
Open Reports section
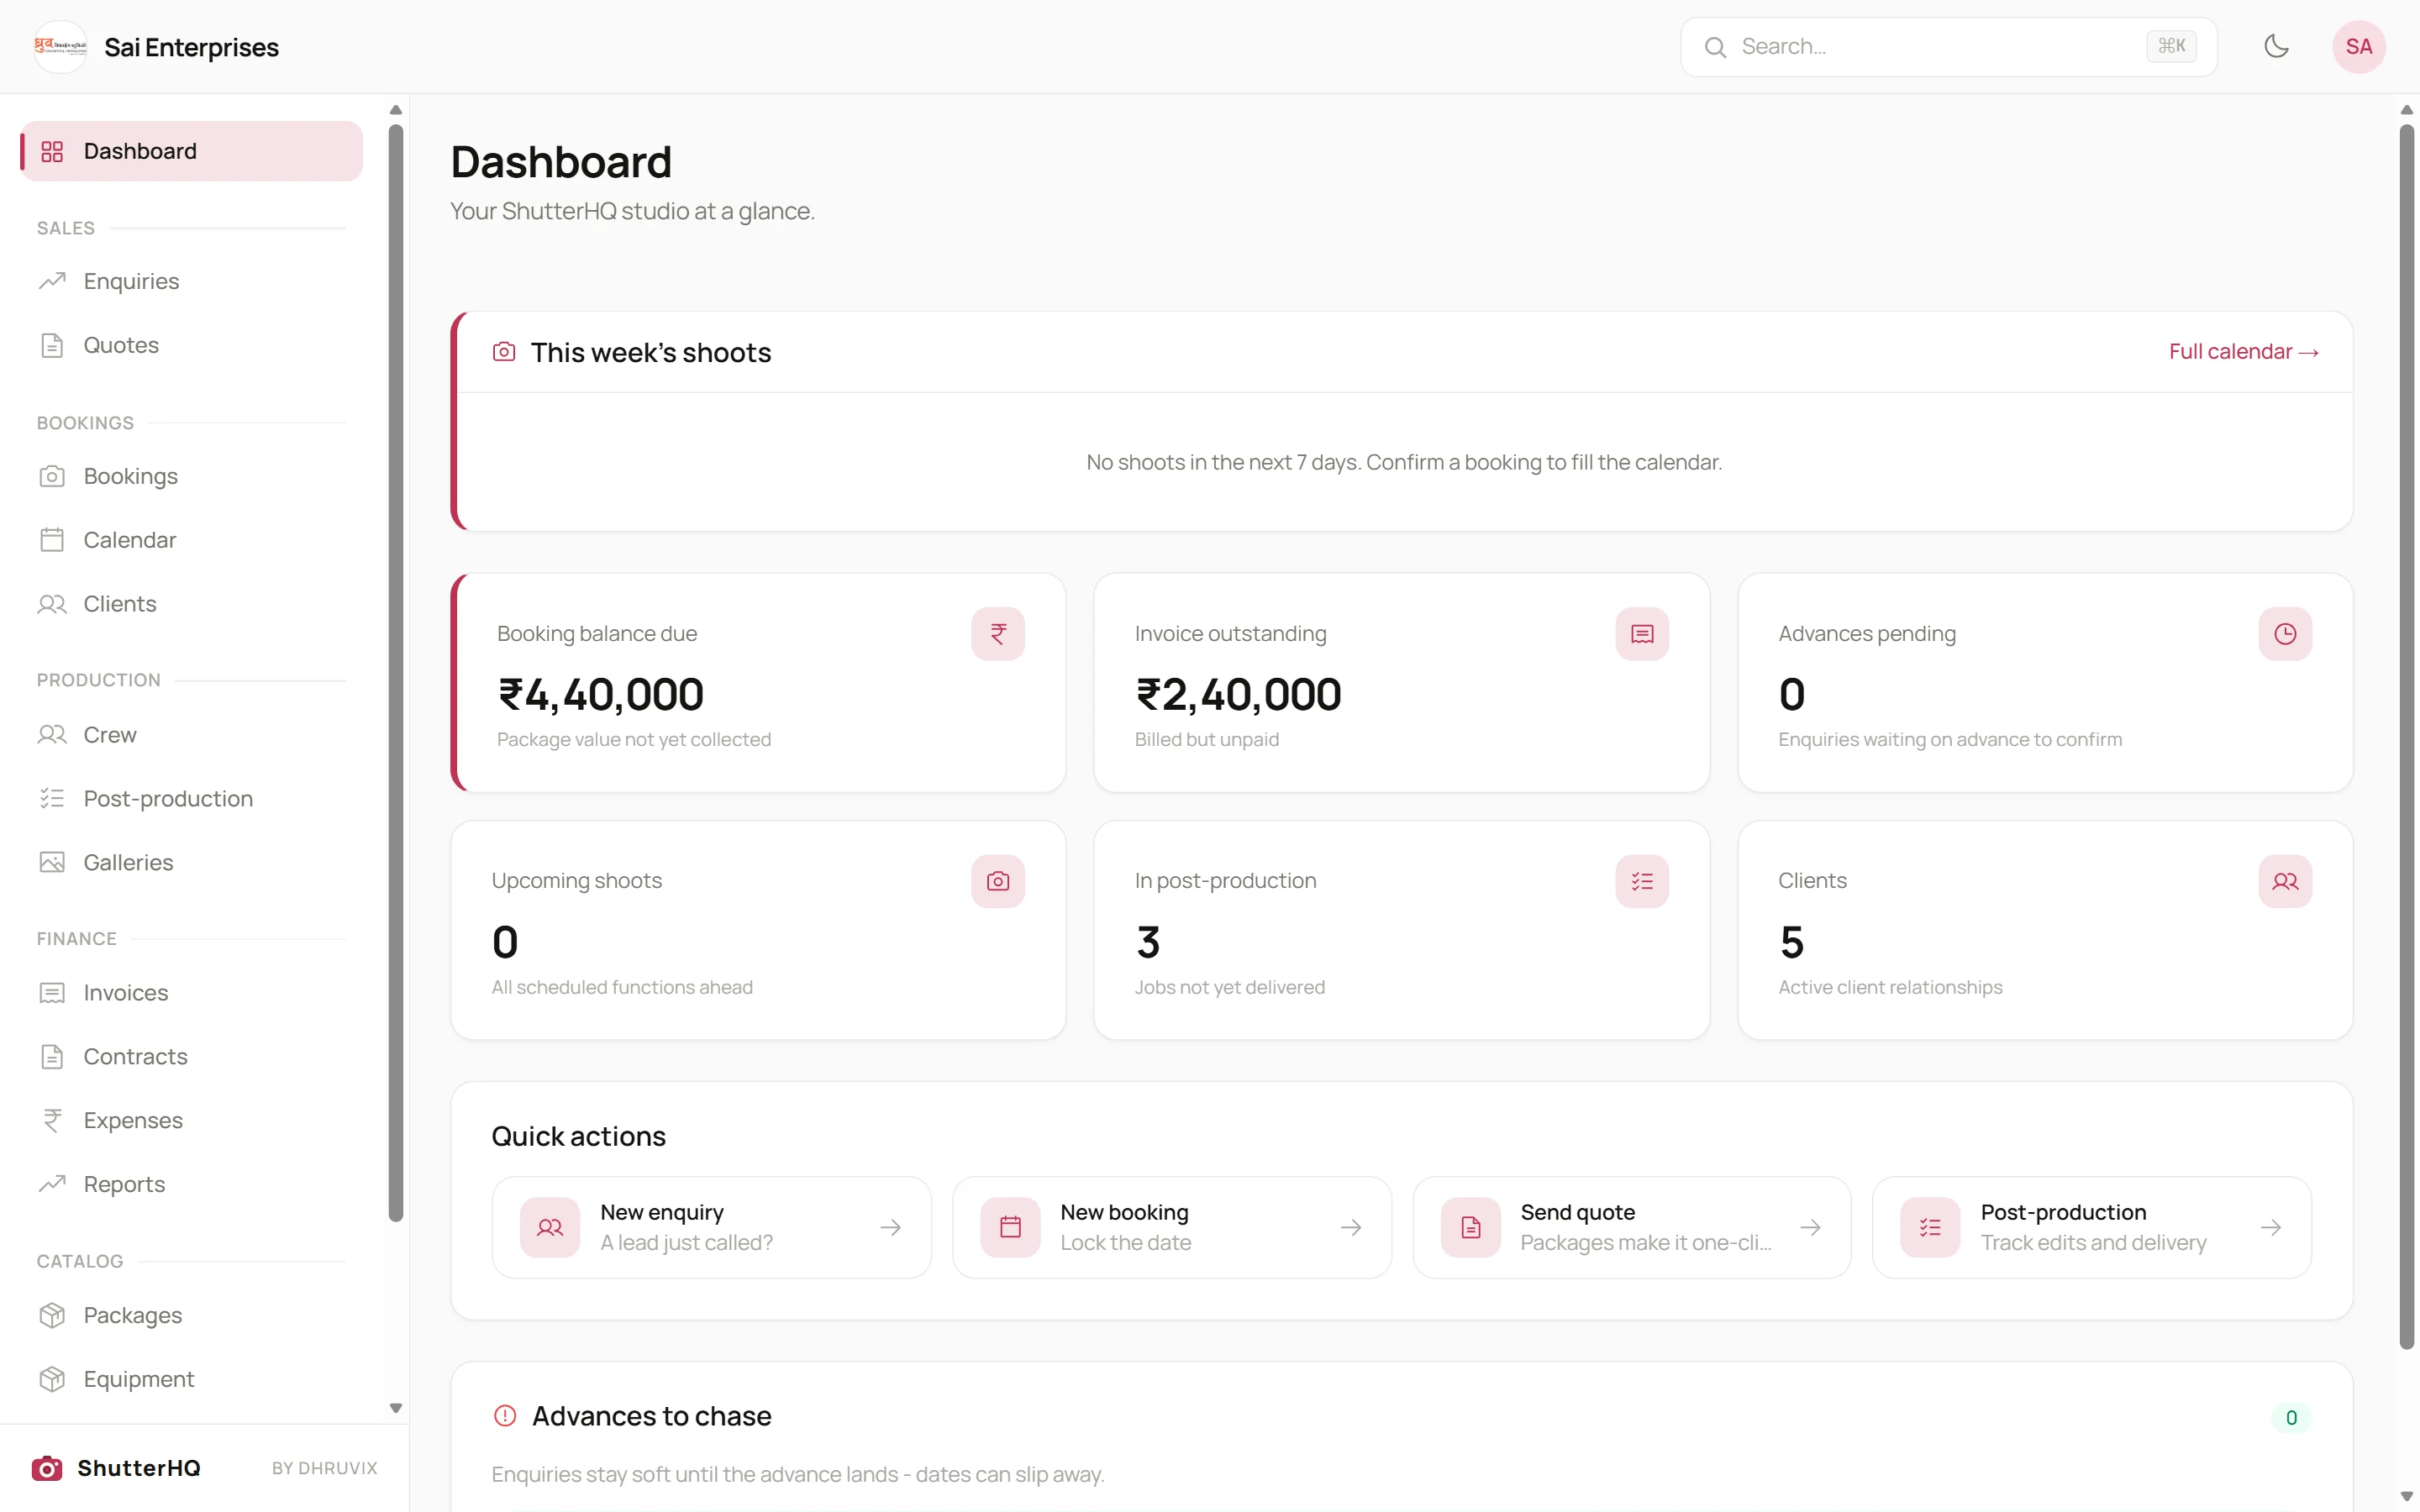pyautogui.click(x=191, y=1184)
